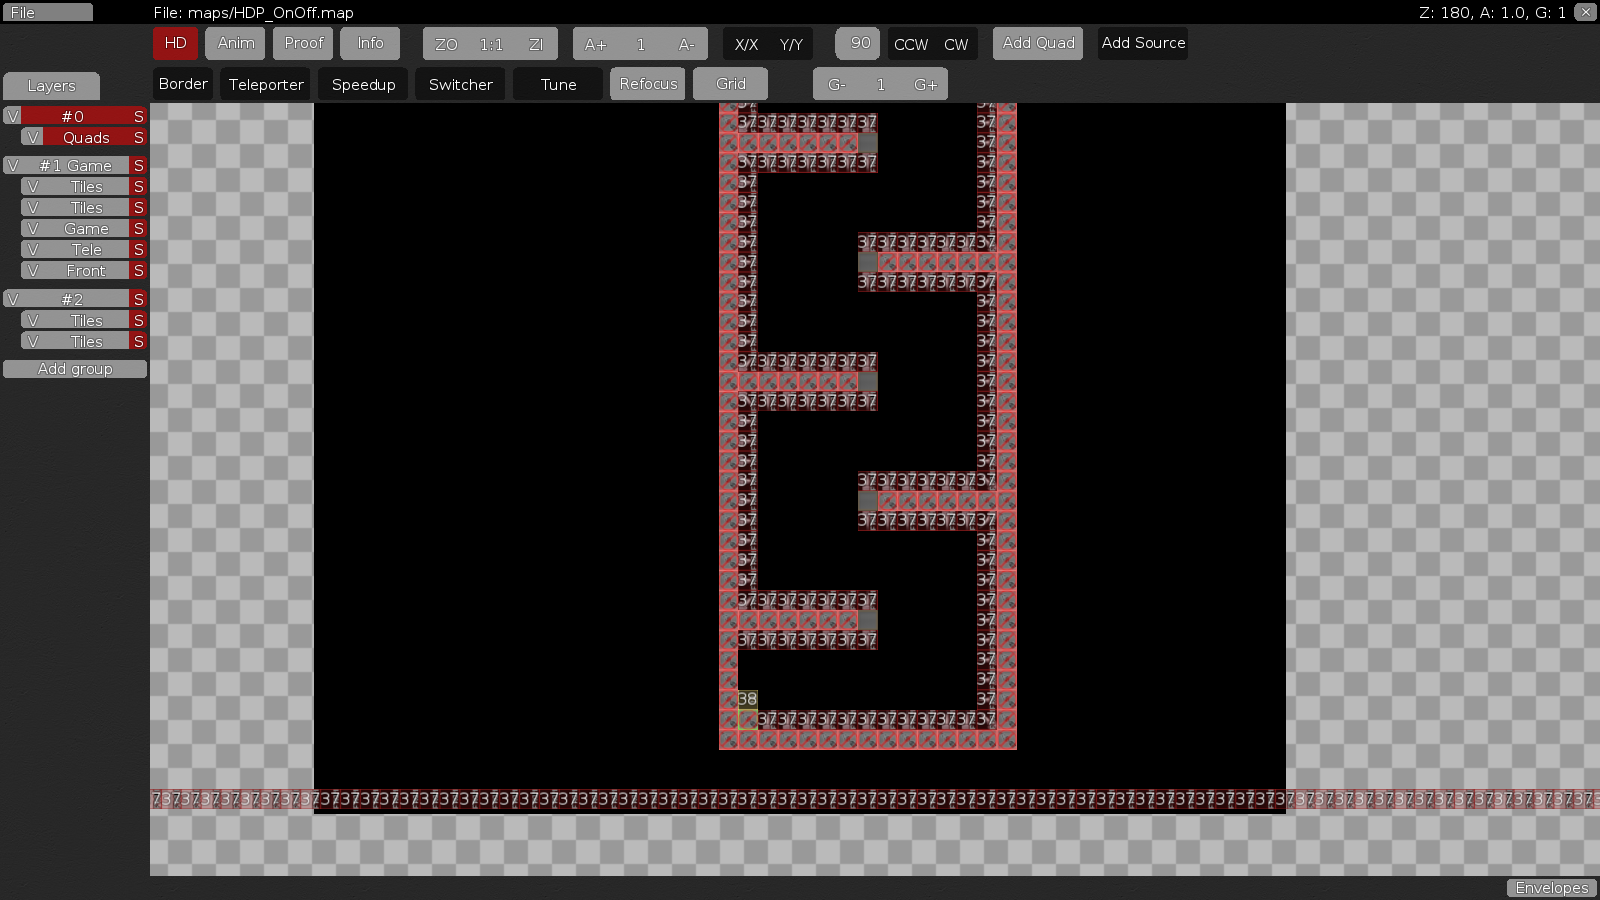1600x900 pixels.
Task: Click the ZI zoom in button
Action: [x=536, y=44]
